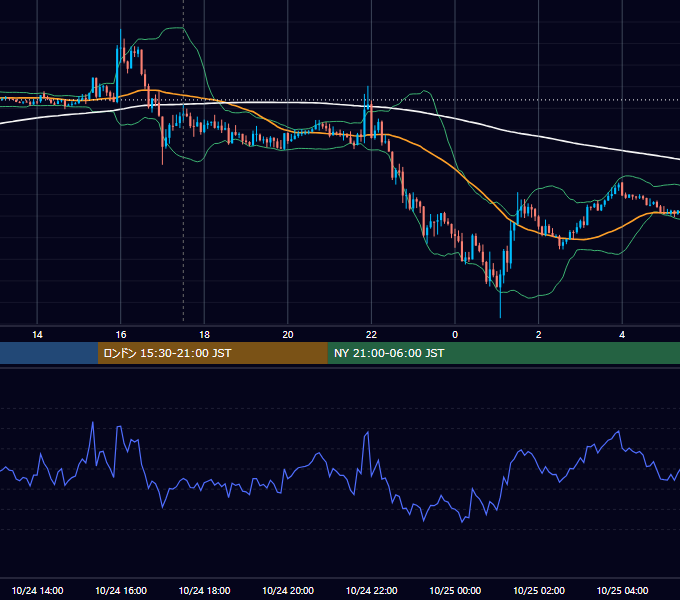The width and height of the screenshot is (680, 600).
Task: Click the 10/24 18:00 date label
Action: click(204, 590)
